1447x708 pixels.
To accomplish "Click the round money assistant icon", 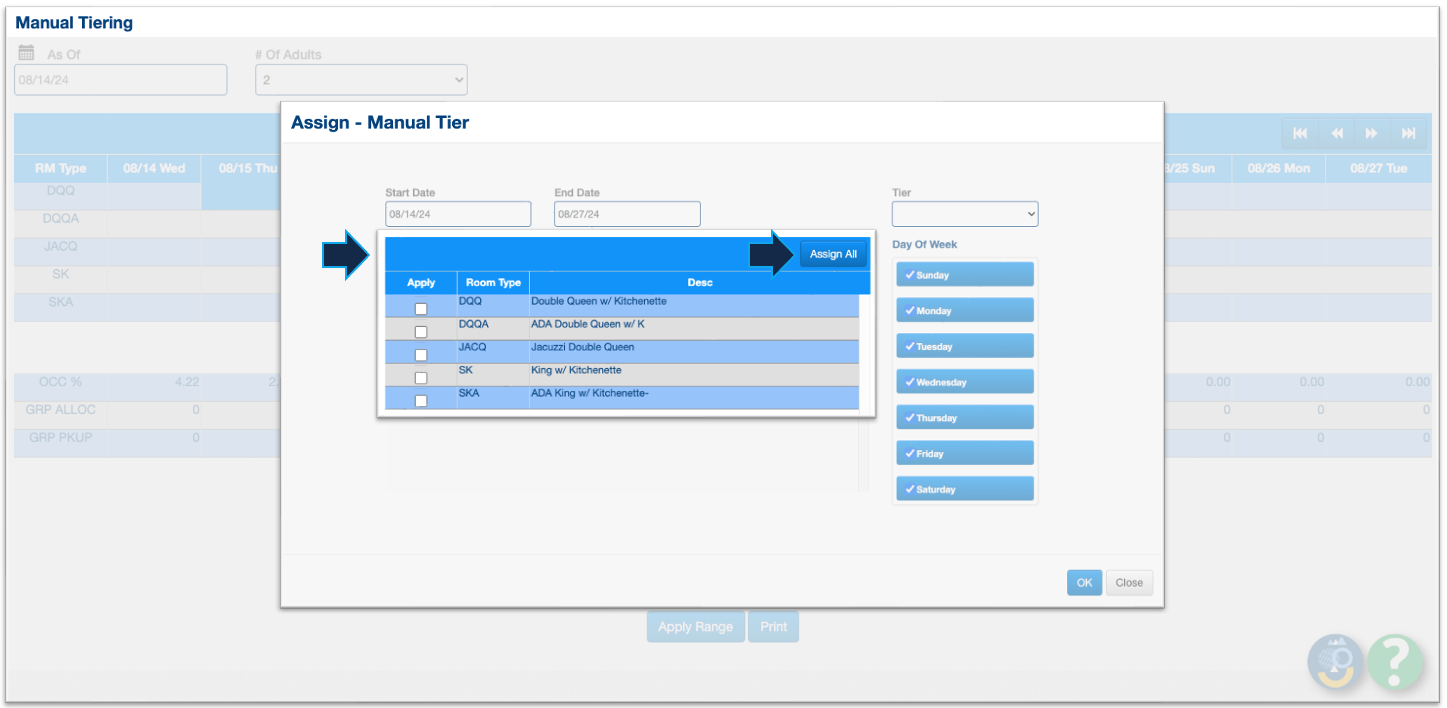I will [x=1336, y=662].
